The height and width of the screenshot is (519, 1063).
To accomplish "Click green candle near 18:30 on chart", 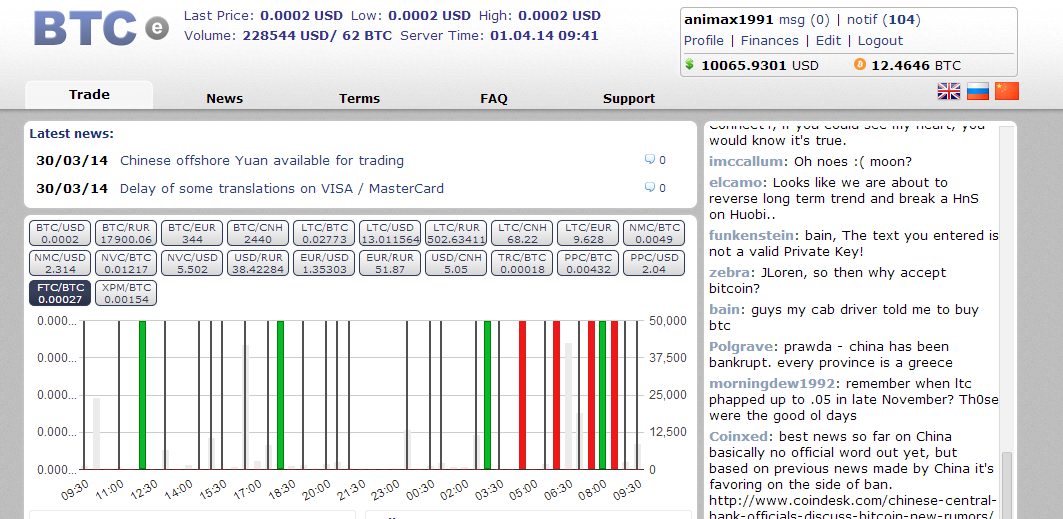I will tap(281, 395).
